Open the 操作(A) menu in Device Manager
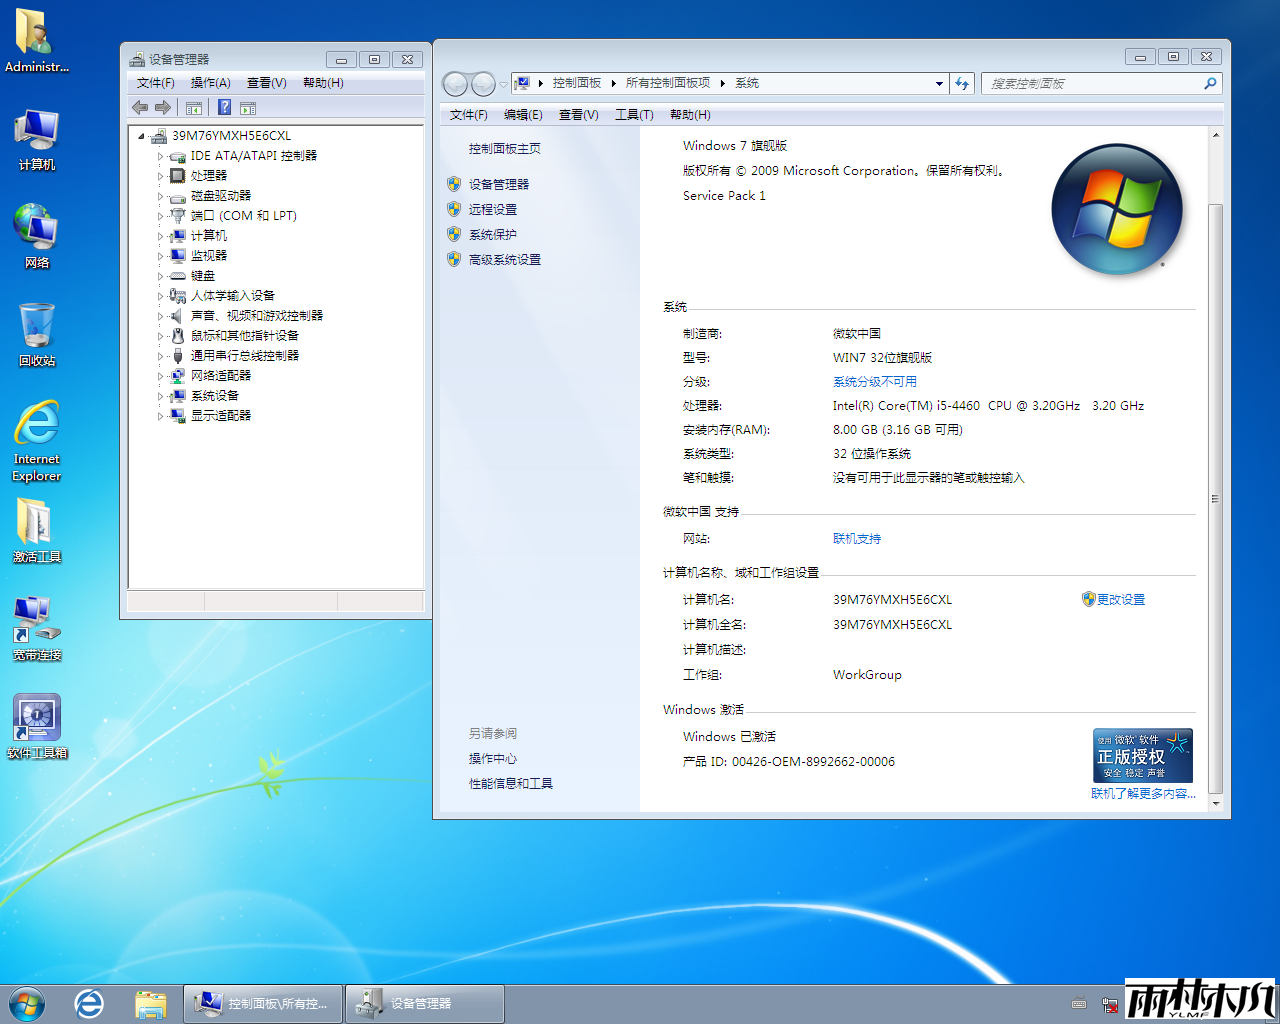1280x1024 pixels. coord(210,83)
